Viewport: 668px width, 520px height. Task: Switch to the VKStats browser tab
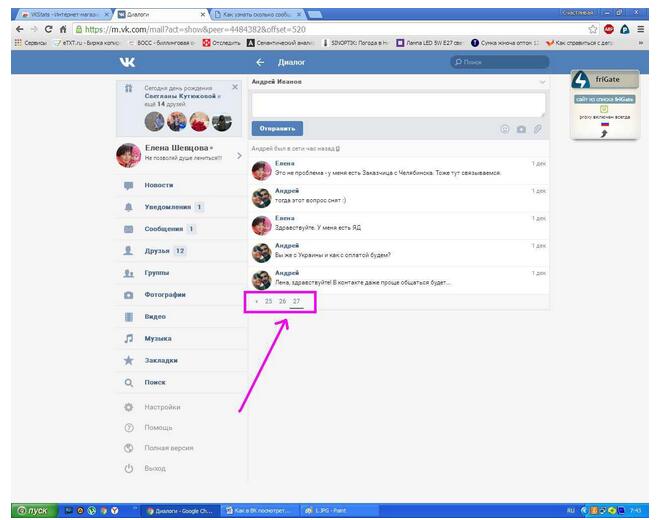[x=55, y=13]
